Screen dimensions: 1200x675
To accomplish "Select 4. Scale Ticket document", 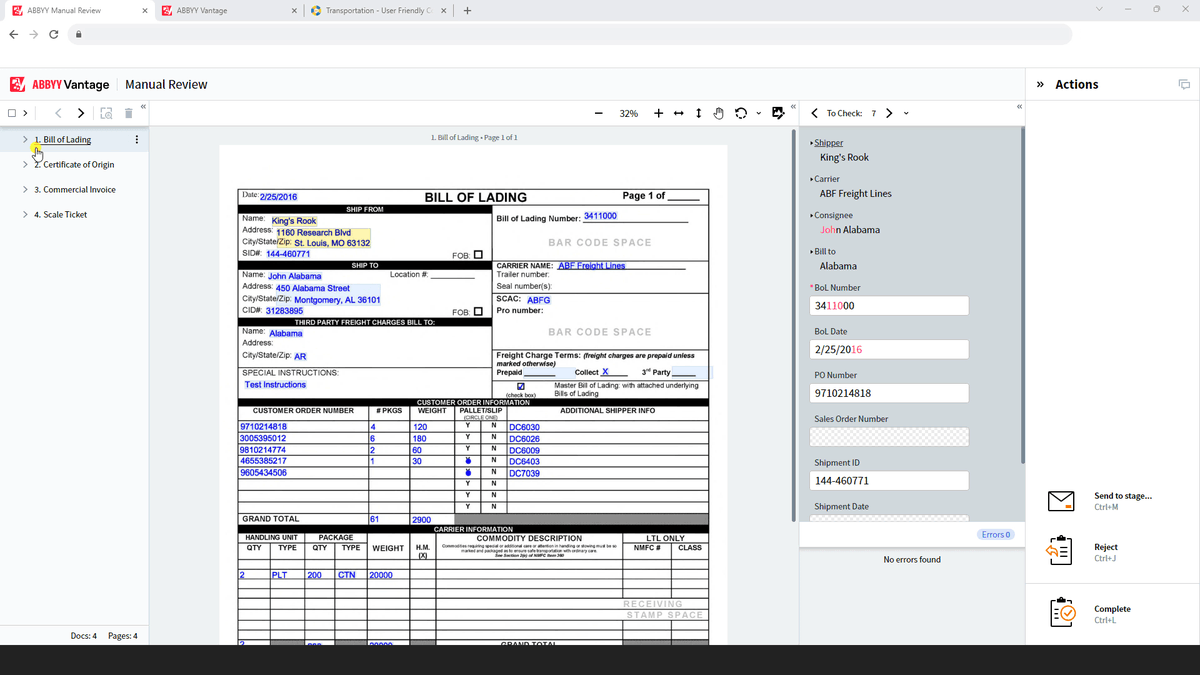I will [x=61, y=215].
